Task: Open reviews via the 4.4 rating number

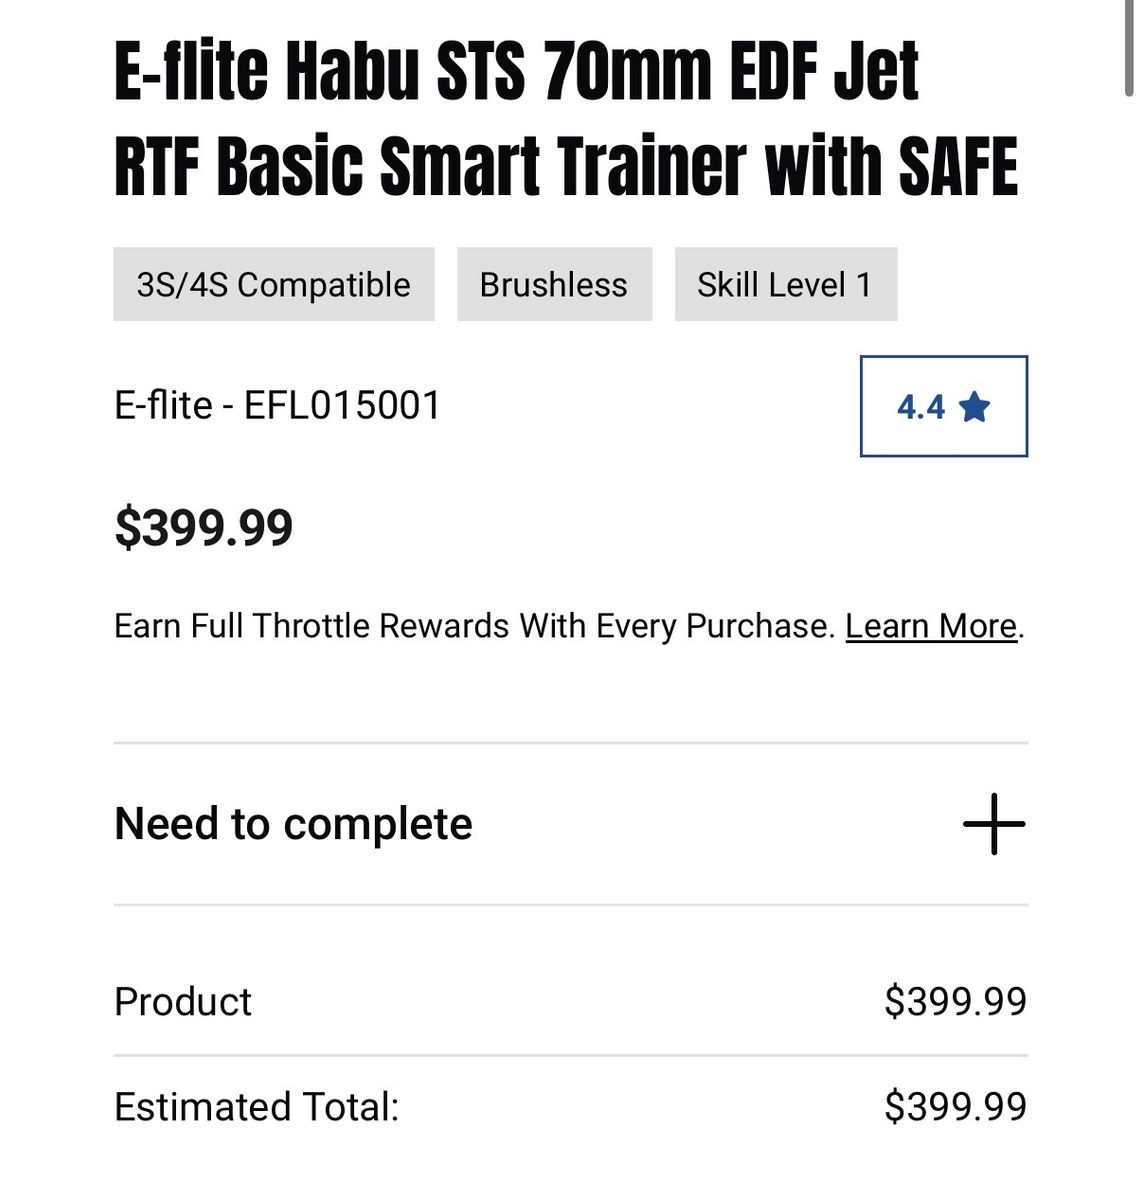Action: click(920, 407)
